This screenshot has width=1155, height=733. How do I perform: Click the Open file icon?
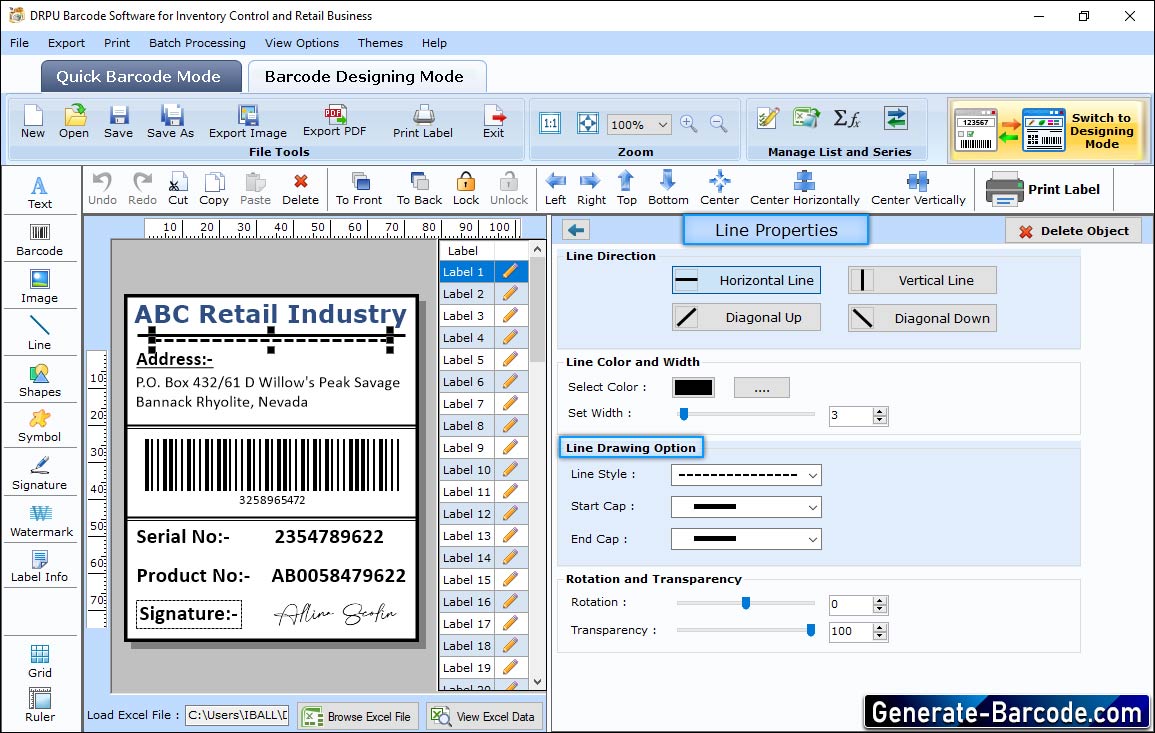(x=74, y=122)
